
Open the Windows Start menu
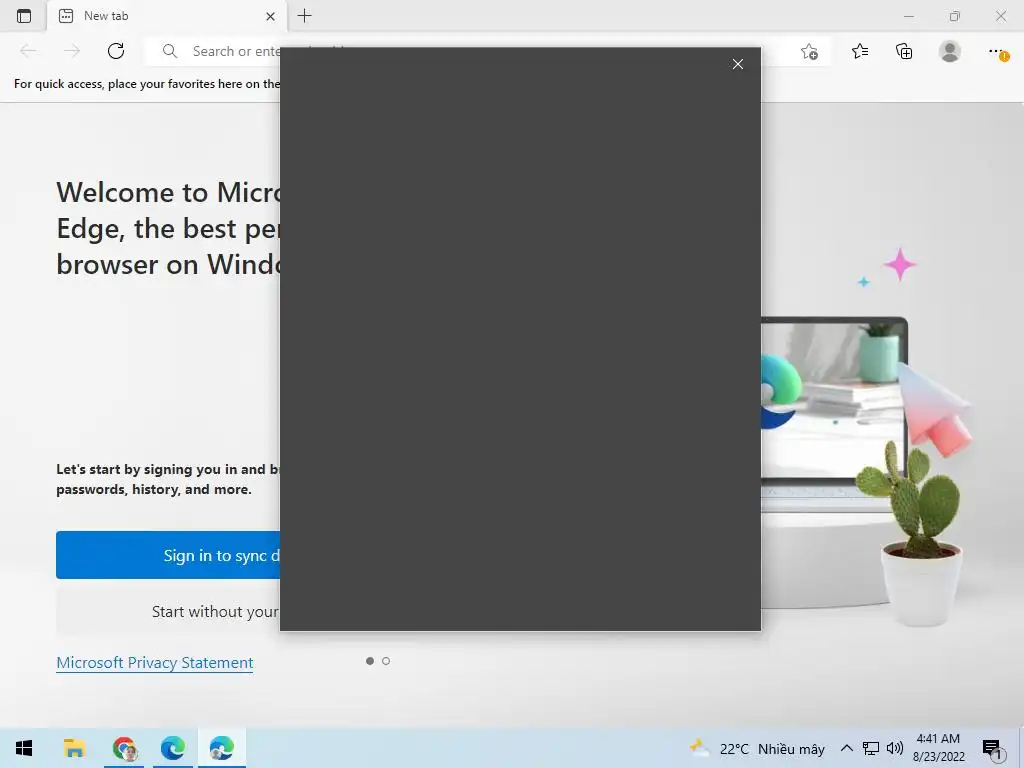click(x=24, y=748)
